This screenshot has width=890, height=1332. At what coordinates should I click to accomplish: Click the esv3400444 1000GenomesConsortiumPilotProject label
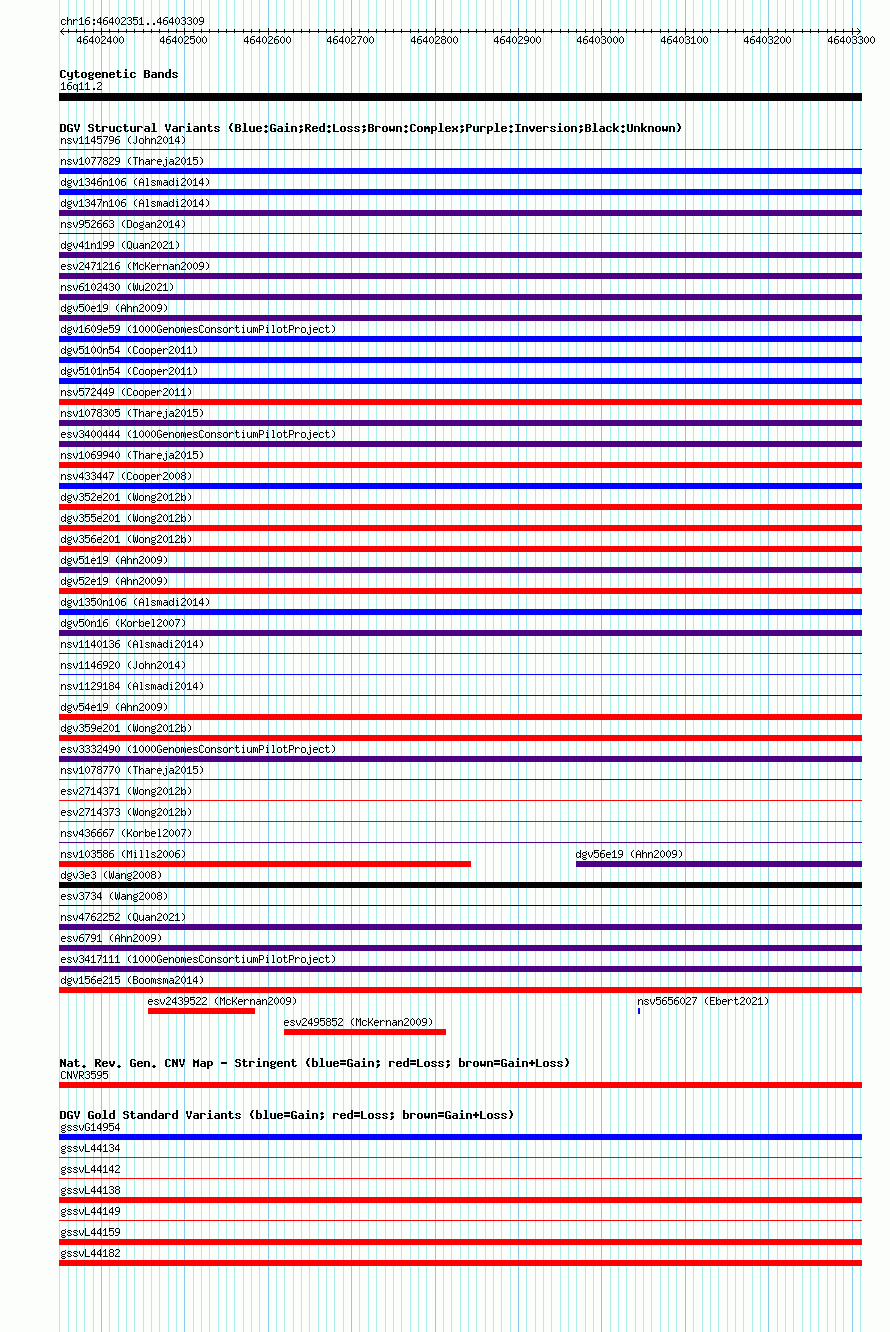[x=198, y=435]
